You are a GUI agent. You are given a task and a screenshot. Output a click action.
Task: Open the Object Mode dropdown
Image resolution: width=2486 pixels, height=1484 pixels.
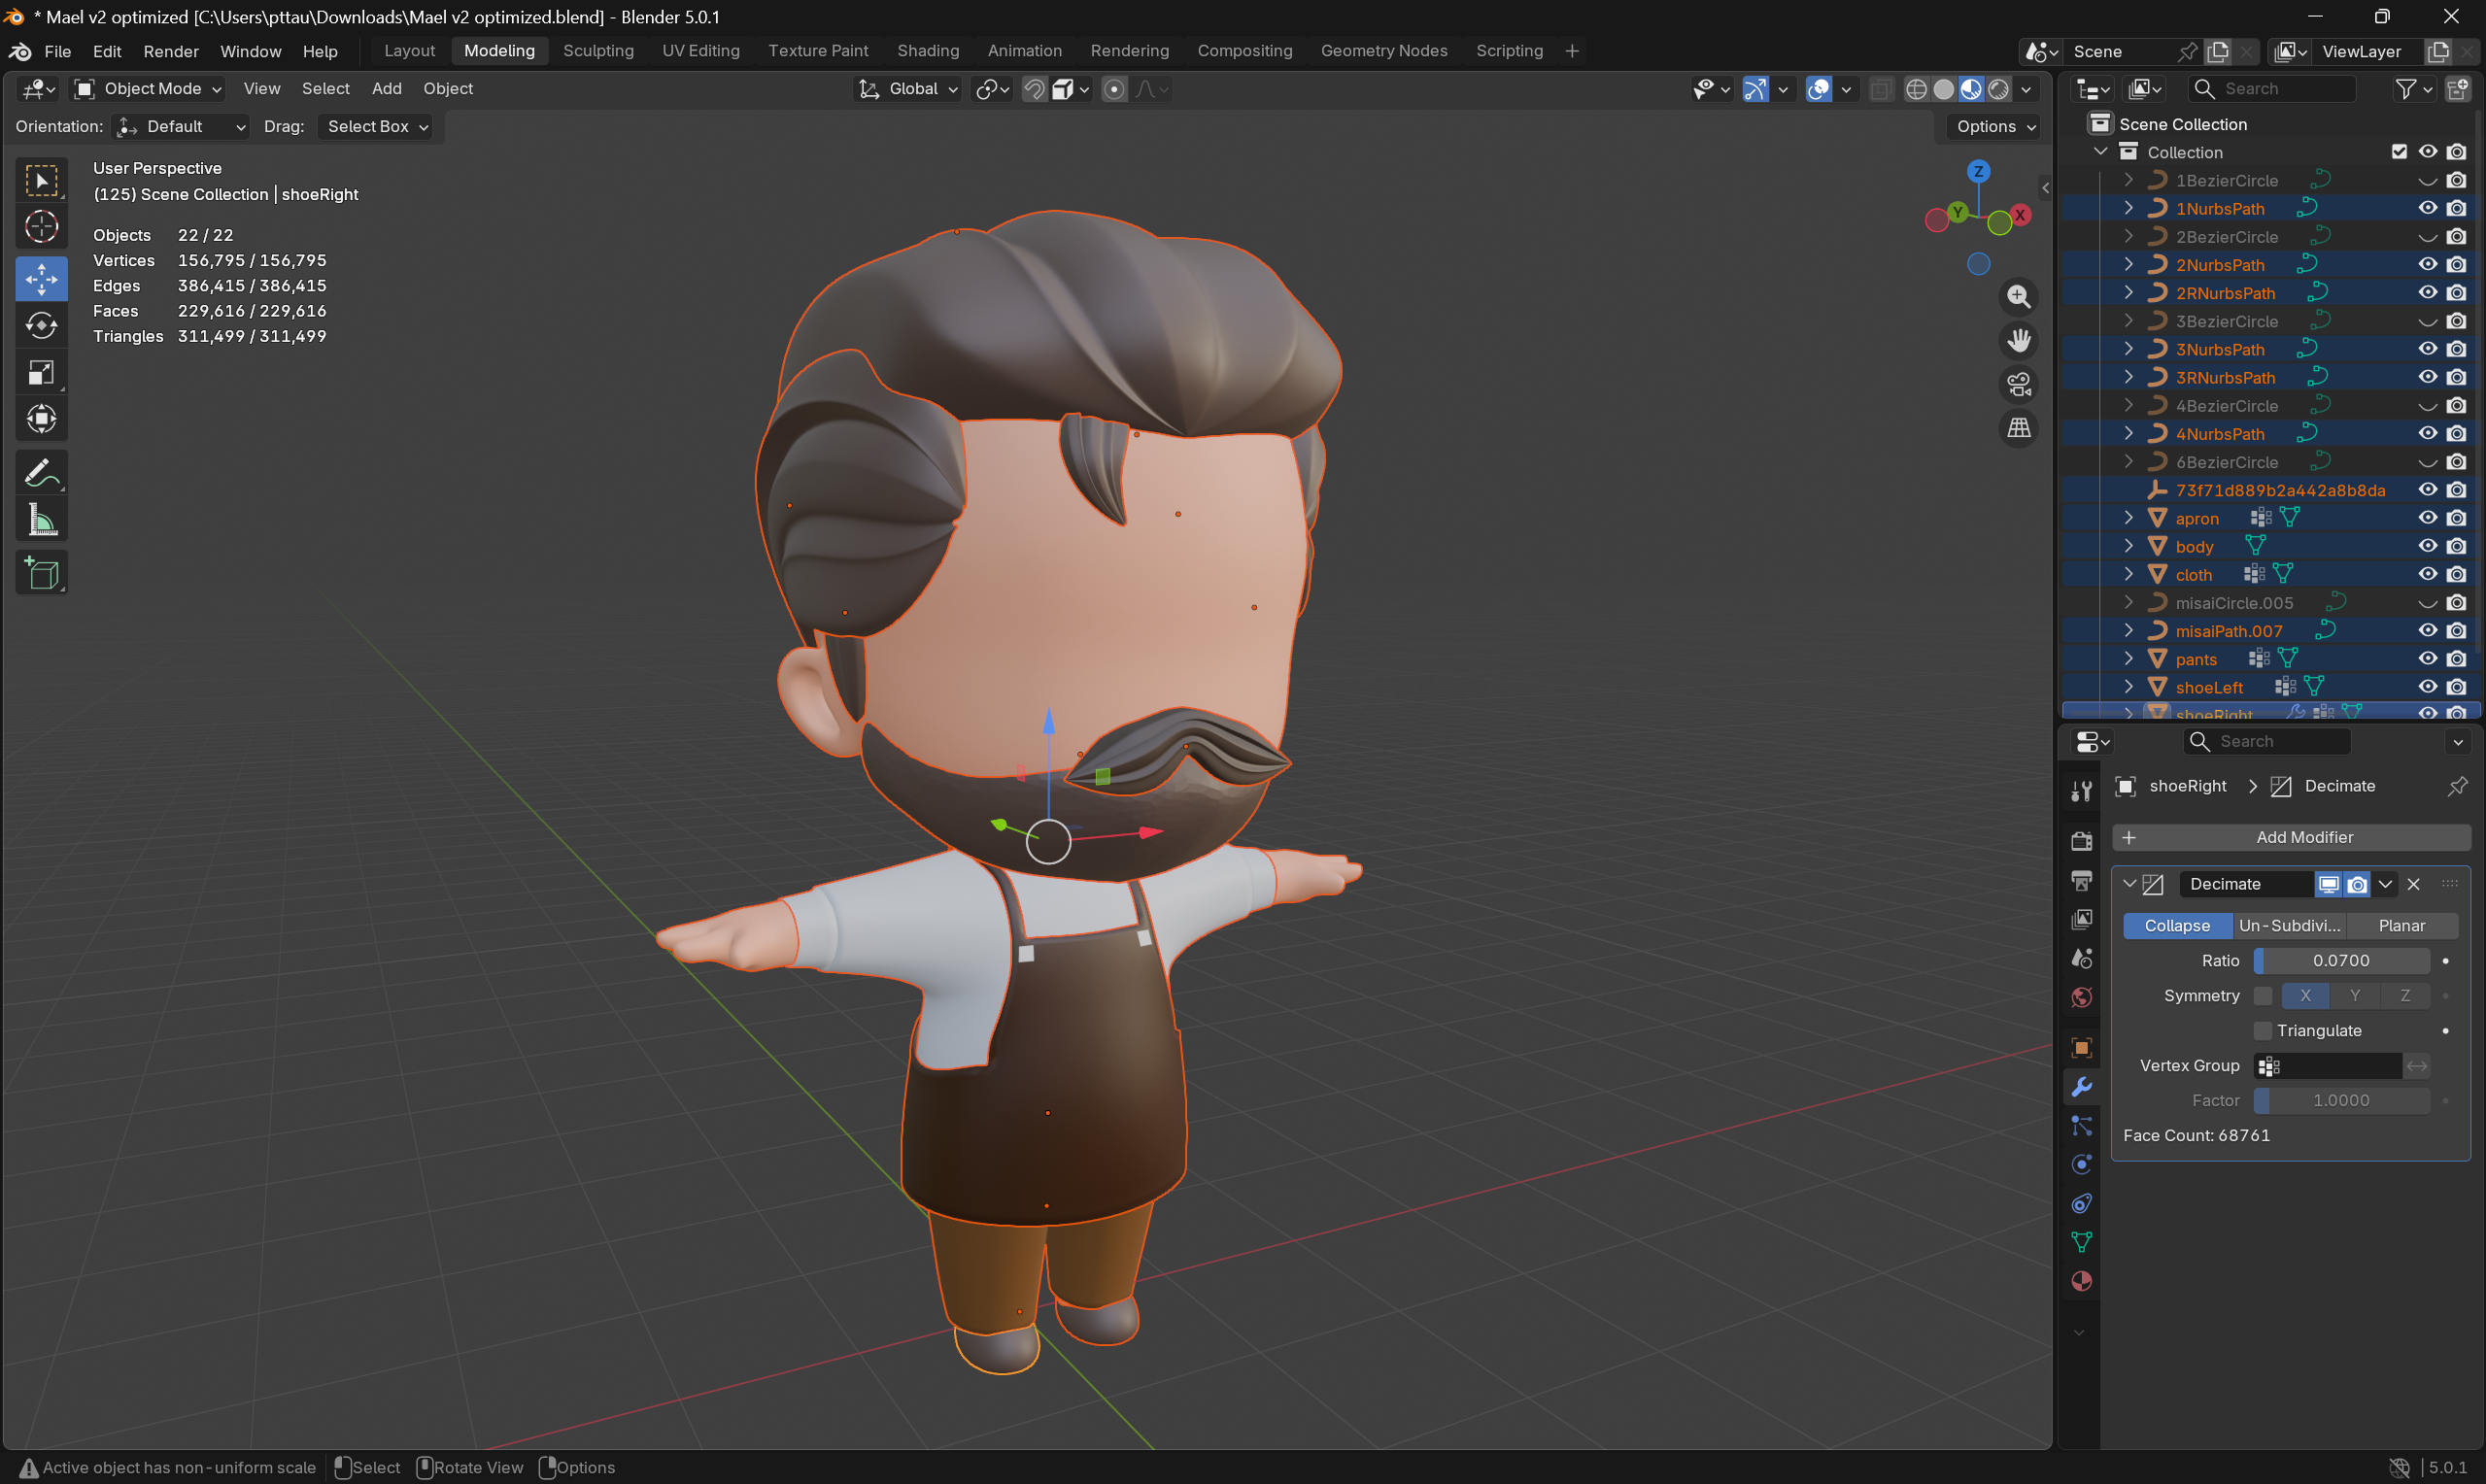point(146,88)
